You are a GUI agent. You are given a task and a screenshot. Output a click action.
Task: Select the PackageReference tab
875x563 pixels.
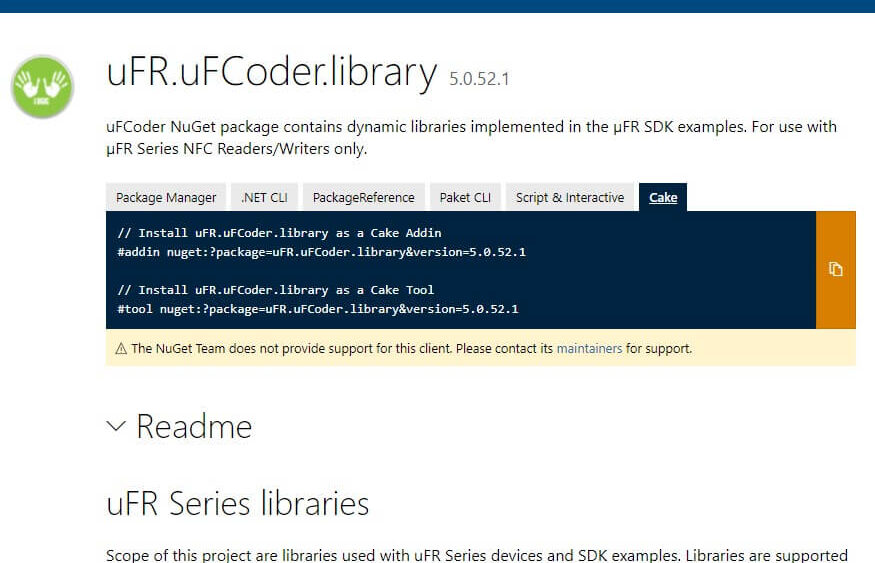click(364, 198)
